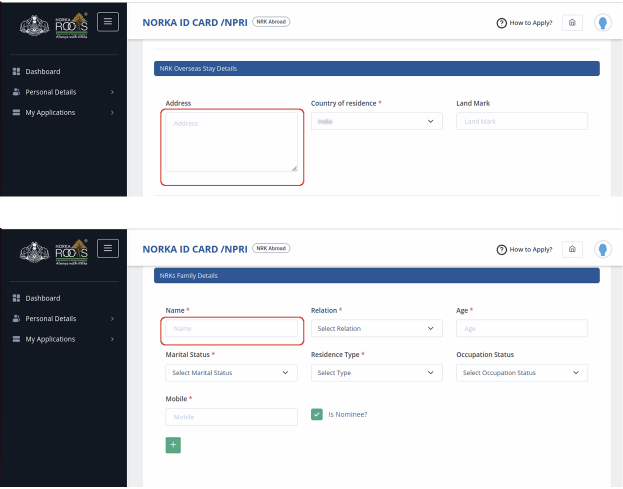Select Dashboard label in top sidebar
623x489 pixels.
point(43,72)
